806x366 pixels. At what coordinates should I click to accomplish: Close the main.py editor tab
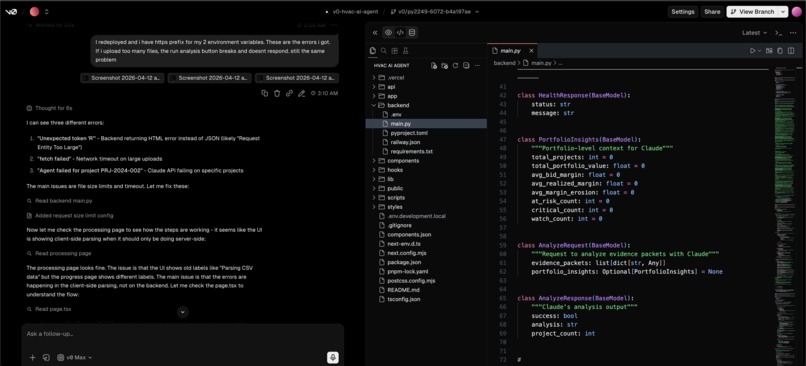[532, 51]
